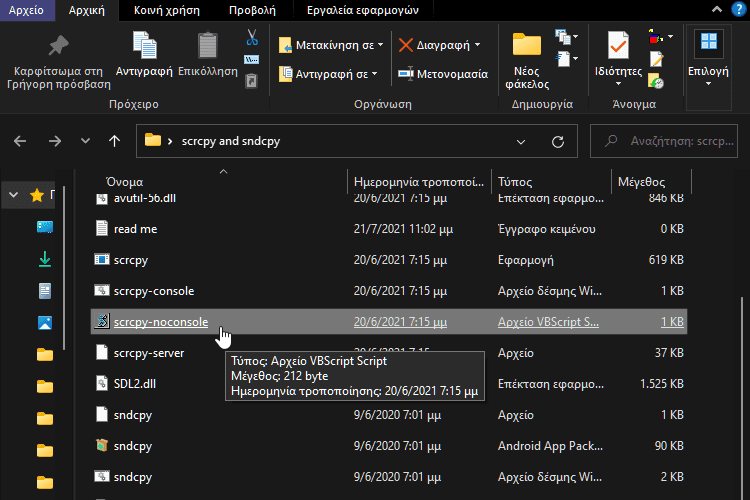Open Help with the question mark icon
The width and height of the screenshot is (750, 500).
click(x=739, y=10)
